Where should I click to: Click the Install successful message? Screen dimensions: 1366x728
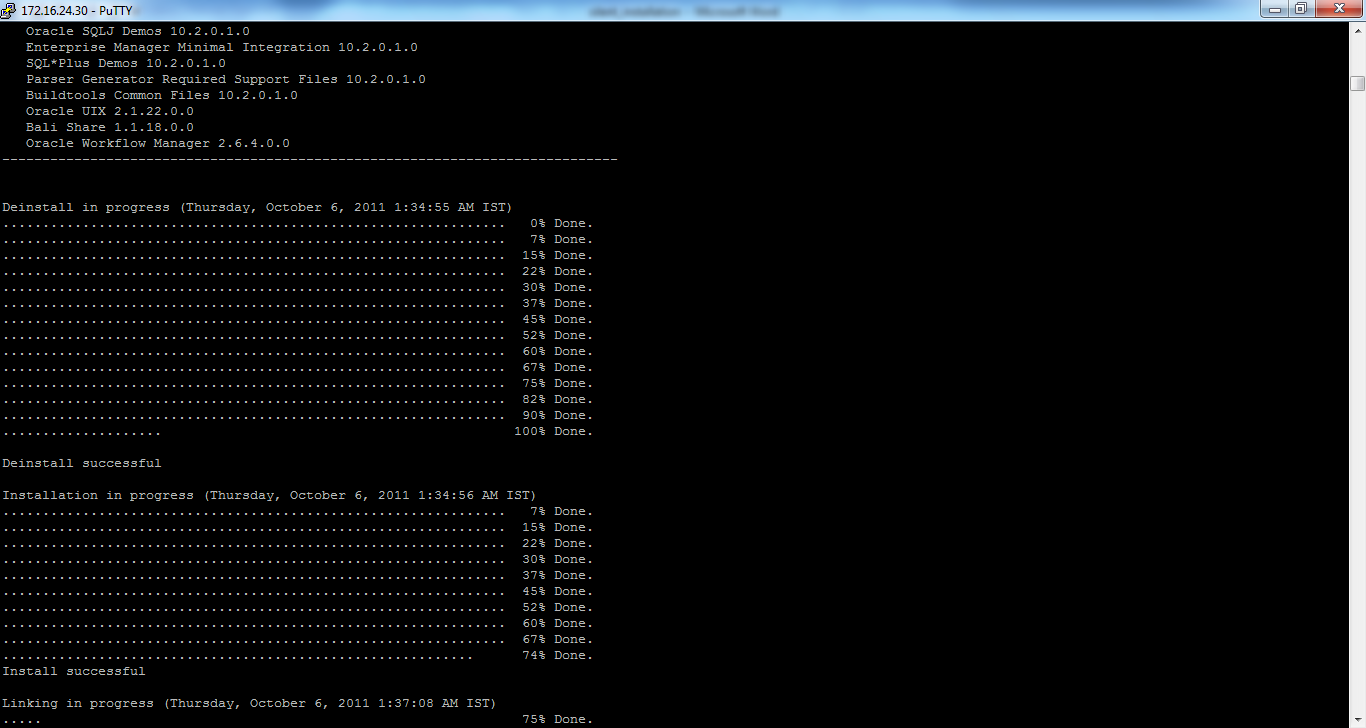pos(74,671)
